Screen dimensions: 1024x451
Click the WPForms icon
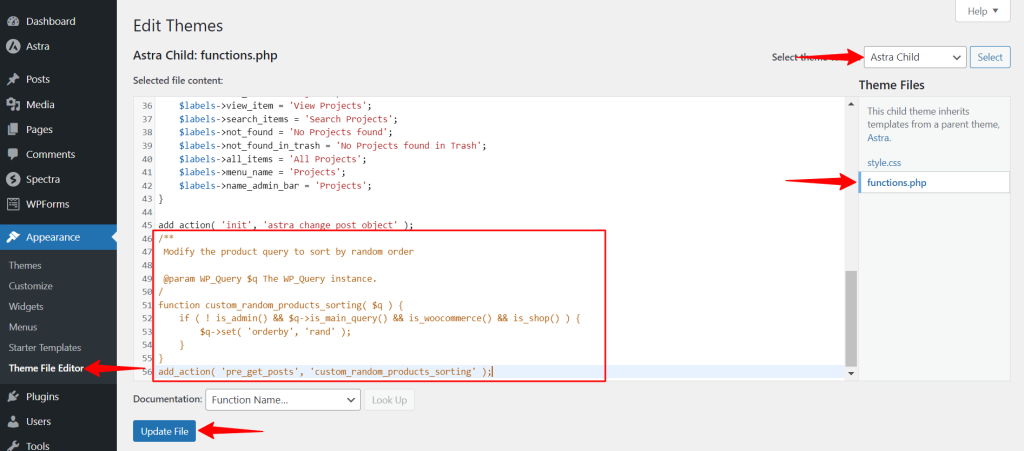(x=12, y=204)
